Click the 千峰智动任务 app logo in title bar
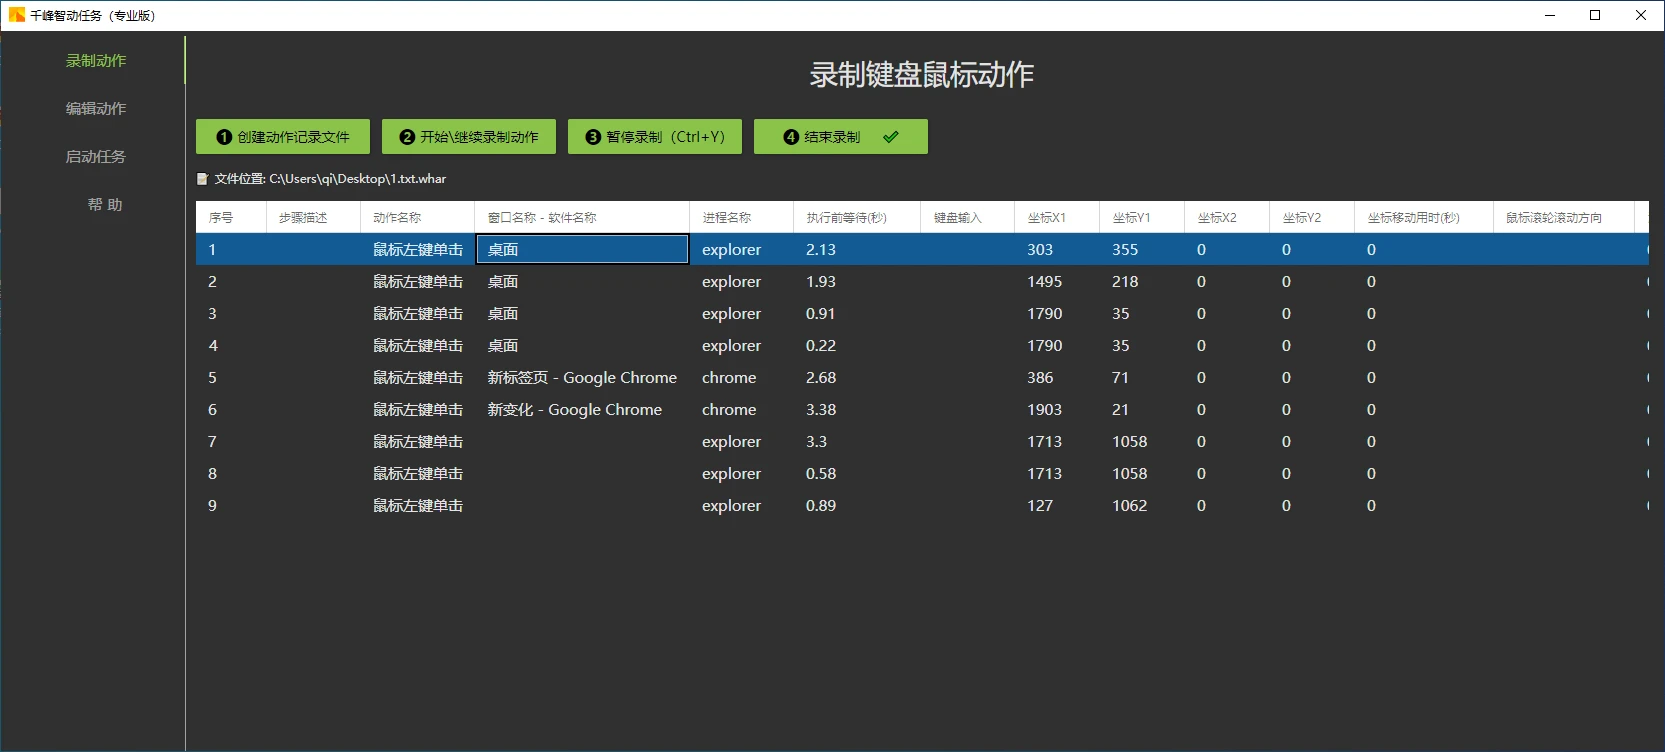Screen dimensions: 1665x752 pyautogui.click(x=17, y=15)
